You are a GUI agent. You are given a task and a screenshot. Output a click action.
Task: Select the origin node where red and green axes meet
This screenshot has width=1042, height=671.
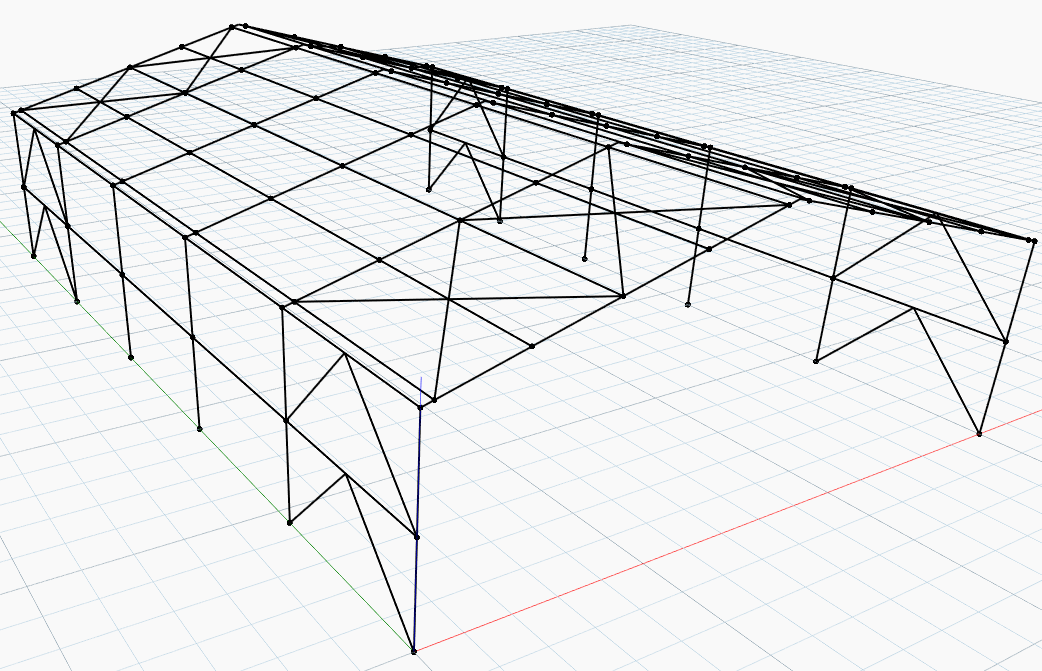click(x=413, y=651)
